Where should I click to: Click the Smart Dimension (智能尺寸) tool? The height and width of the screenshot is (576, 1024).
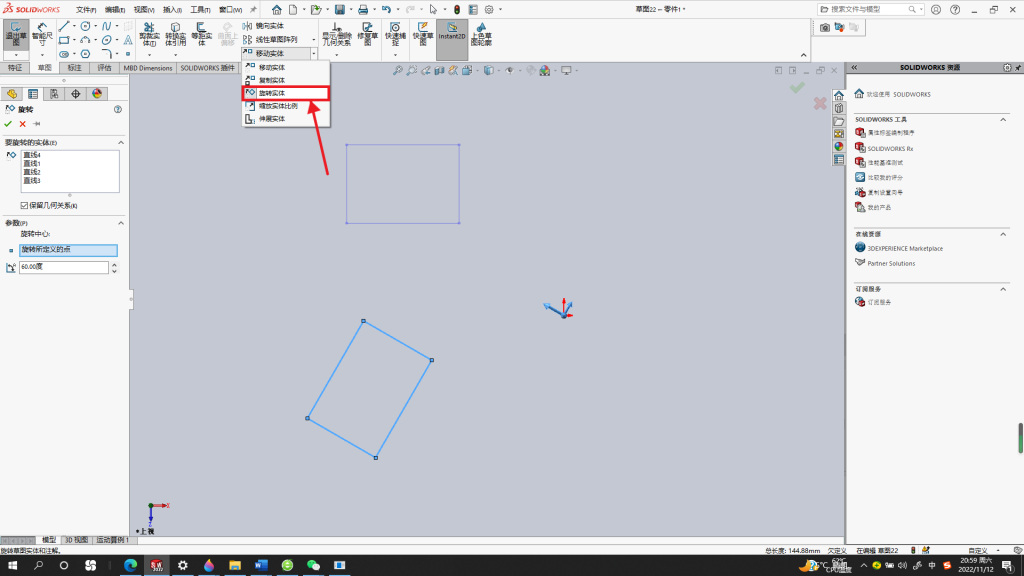(x=42, y=34)
